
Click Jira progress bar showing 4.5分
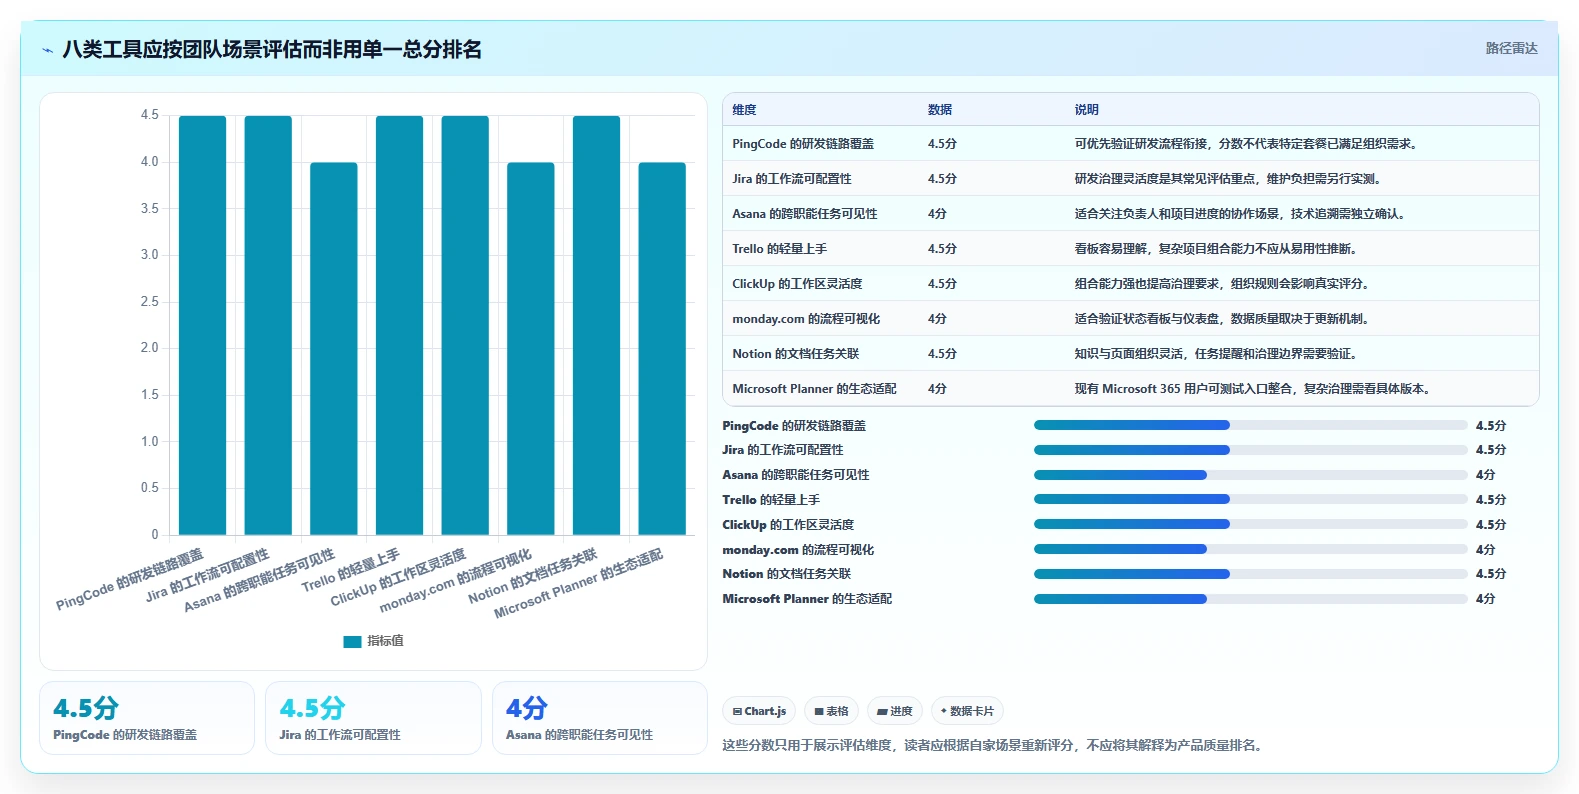pyautogui.click(x=1250, y=450)
